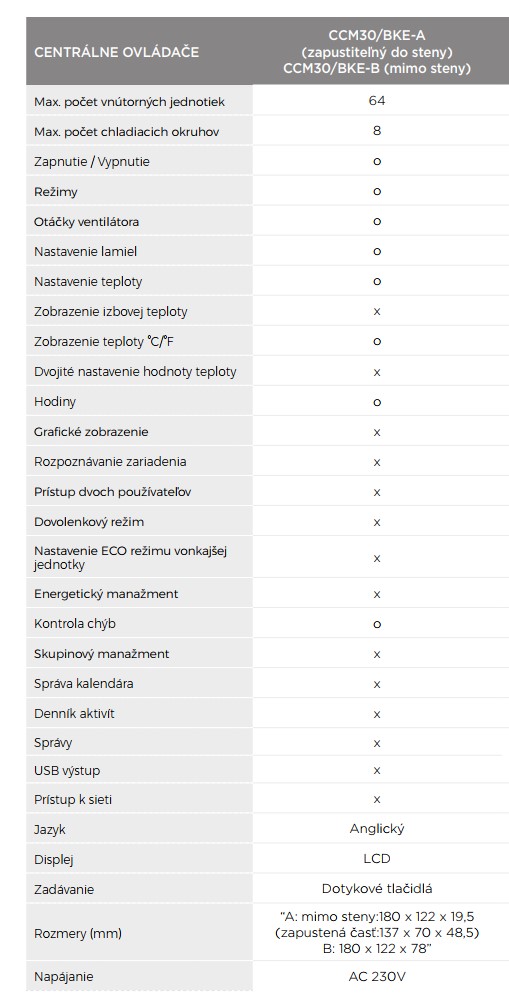The image size is (509, 999).
Task: Click the CENTRÁLNE OVLÁDAČE header cell
Action: point(139,52)
